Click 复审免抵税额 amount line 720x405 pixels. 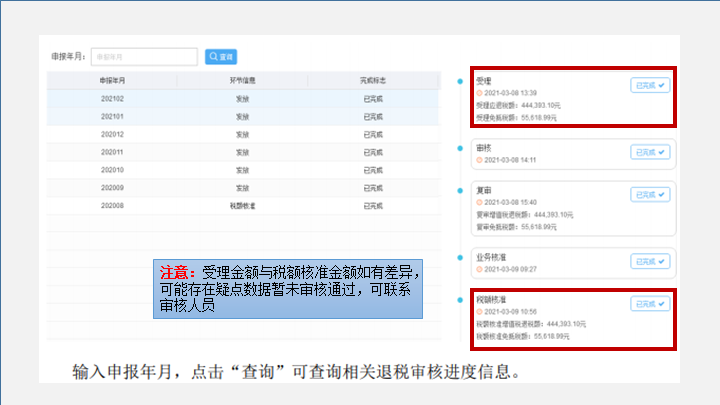[x=516, y=227]
